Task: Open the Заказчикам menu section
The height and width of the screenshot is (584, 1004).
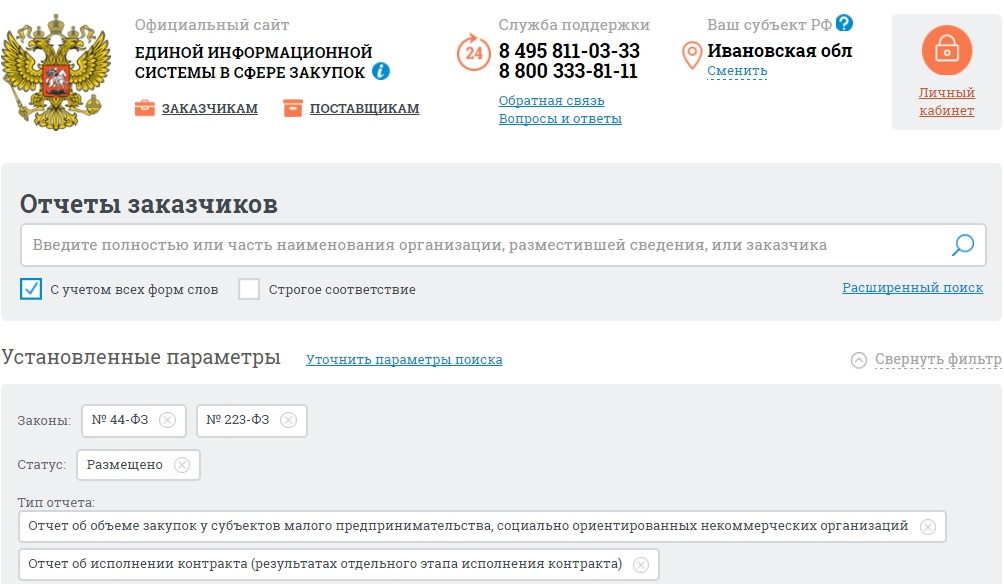Action: point(209,109)
